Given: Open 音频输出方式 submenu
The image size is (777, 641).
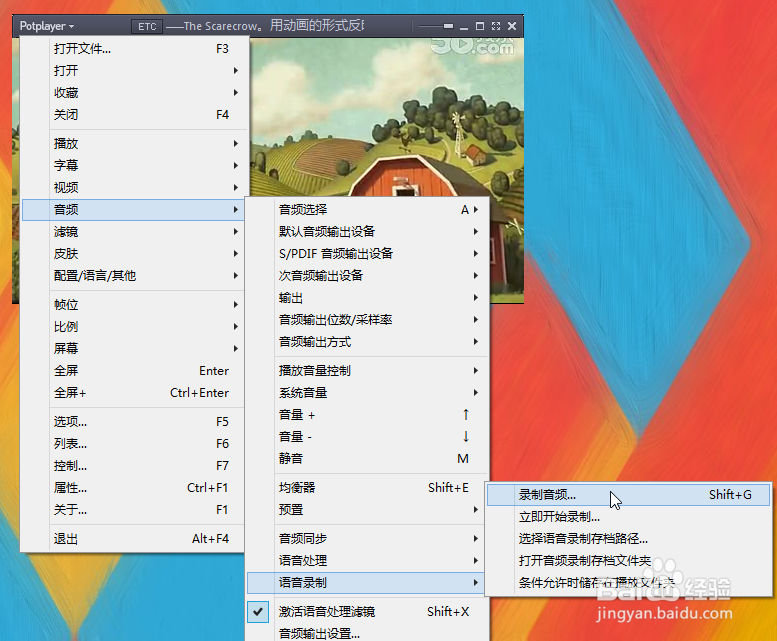Looking at the screenshot, I should (367, 342).
